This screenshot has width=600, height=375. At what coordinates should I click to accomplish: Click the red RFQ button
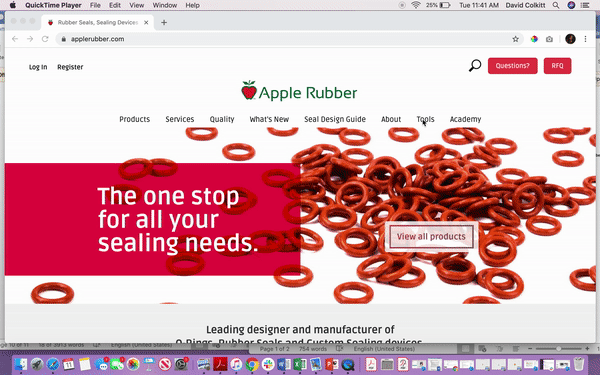click(557, 66)
